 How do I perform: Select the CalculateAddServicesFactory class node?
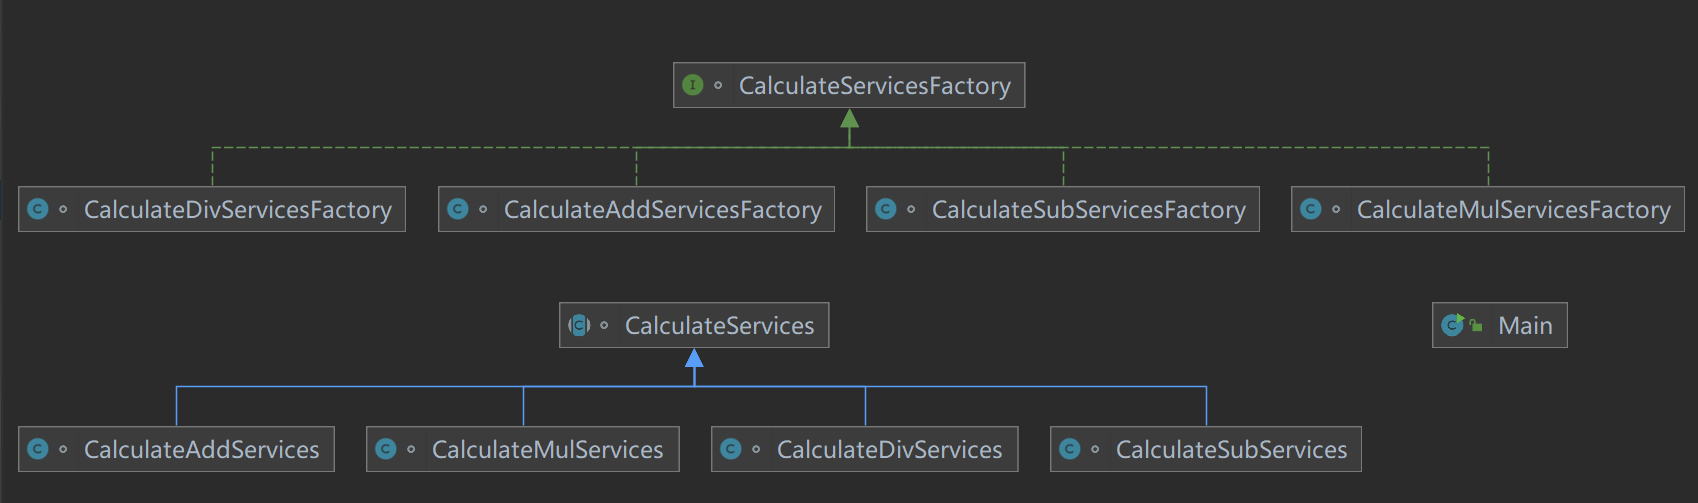(x=662, y=210)
